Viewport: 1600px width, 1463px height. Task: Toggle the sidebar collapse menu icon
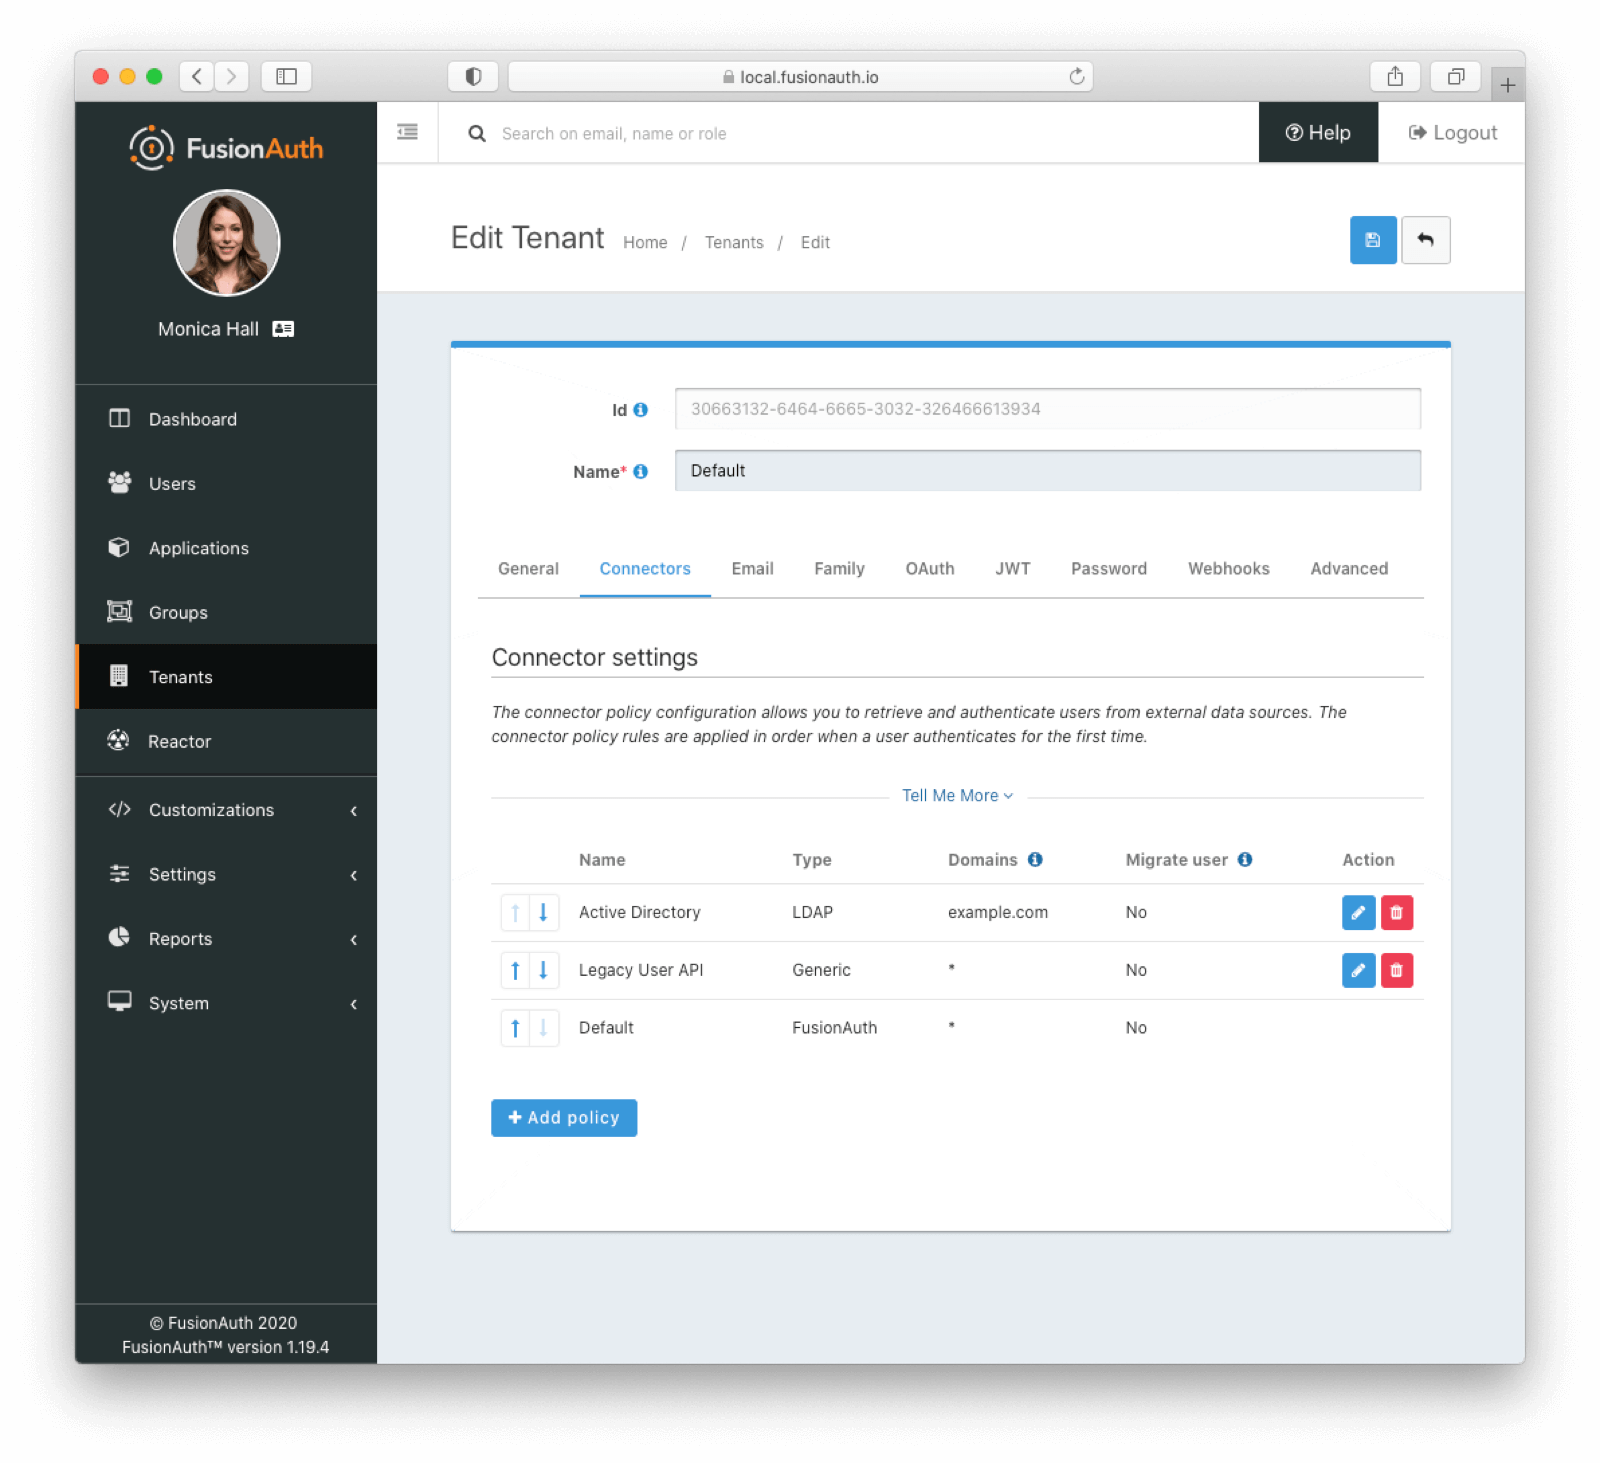(x=407, y=132)
